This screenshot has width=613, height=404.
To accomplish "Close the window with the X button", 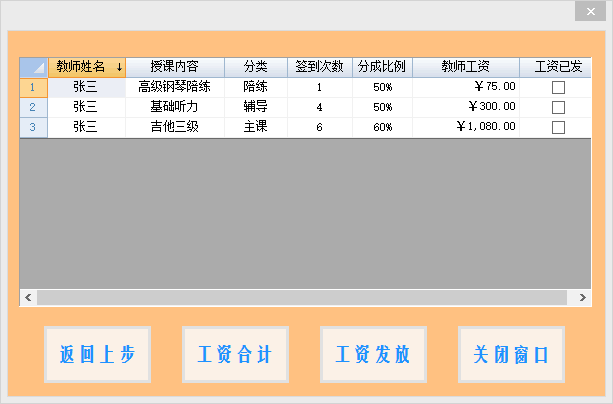I will coord(589,12).
